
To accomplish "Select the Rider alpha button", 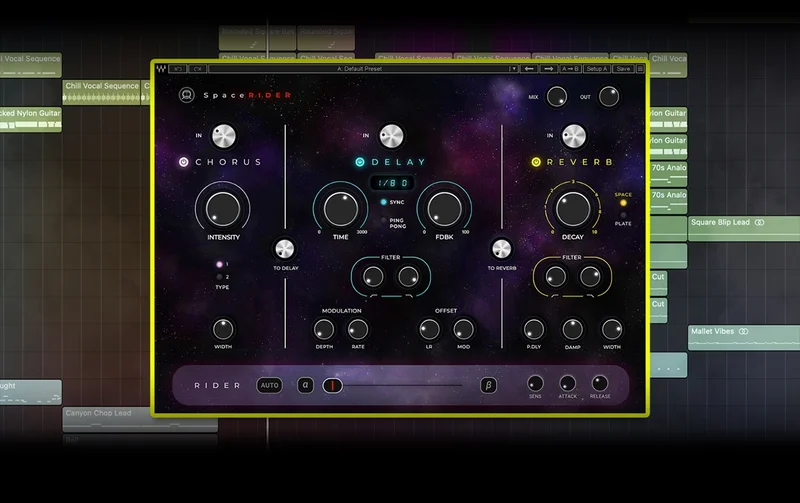I will coord(305,385).
